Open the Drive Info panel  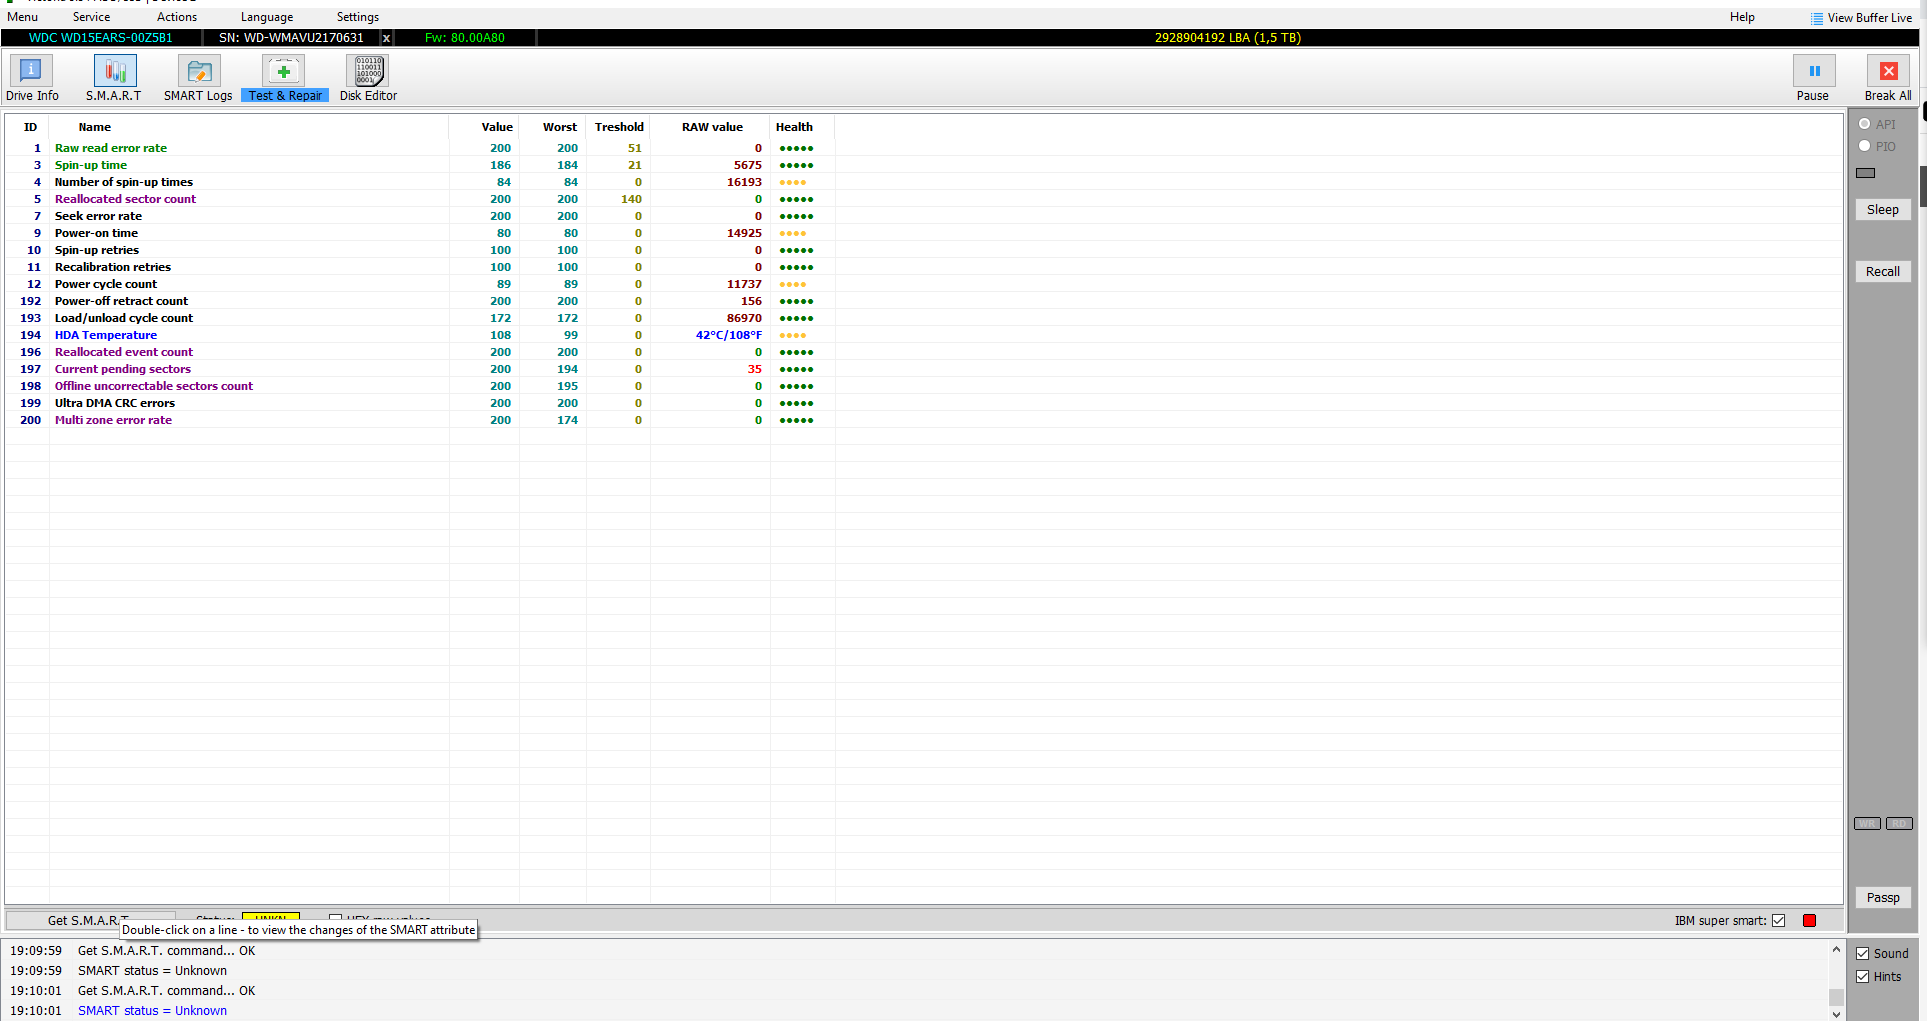coord(31,71)
